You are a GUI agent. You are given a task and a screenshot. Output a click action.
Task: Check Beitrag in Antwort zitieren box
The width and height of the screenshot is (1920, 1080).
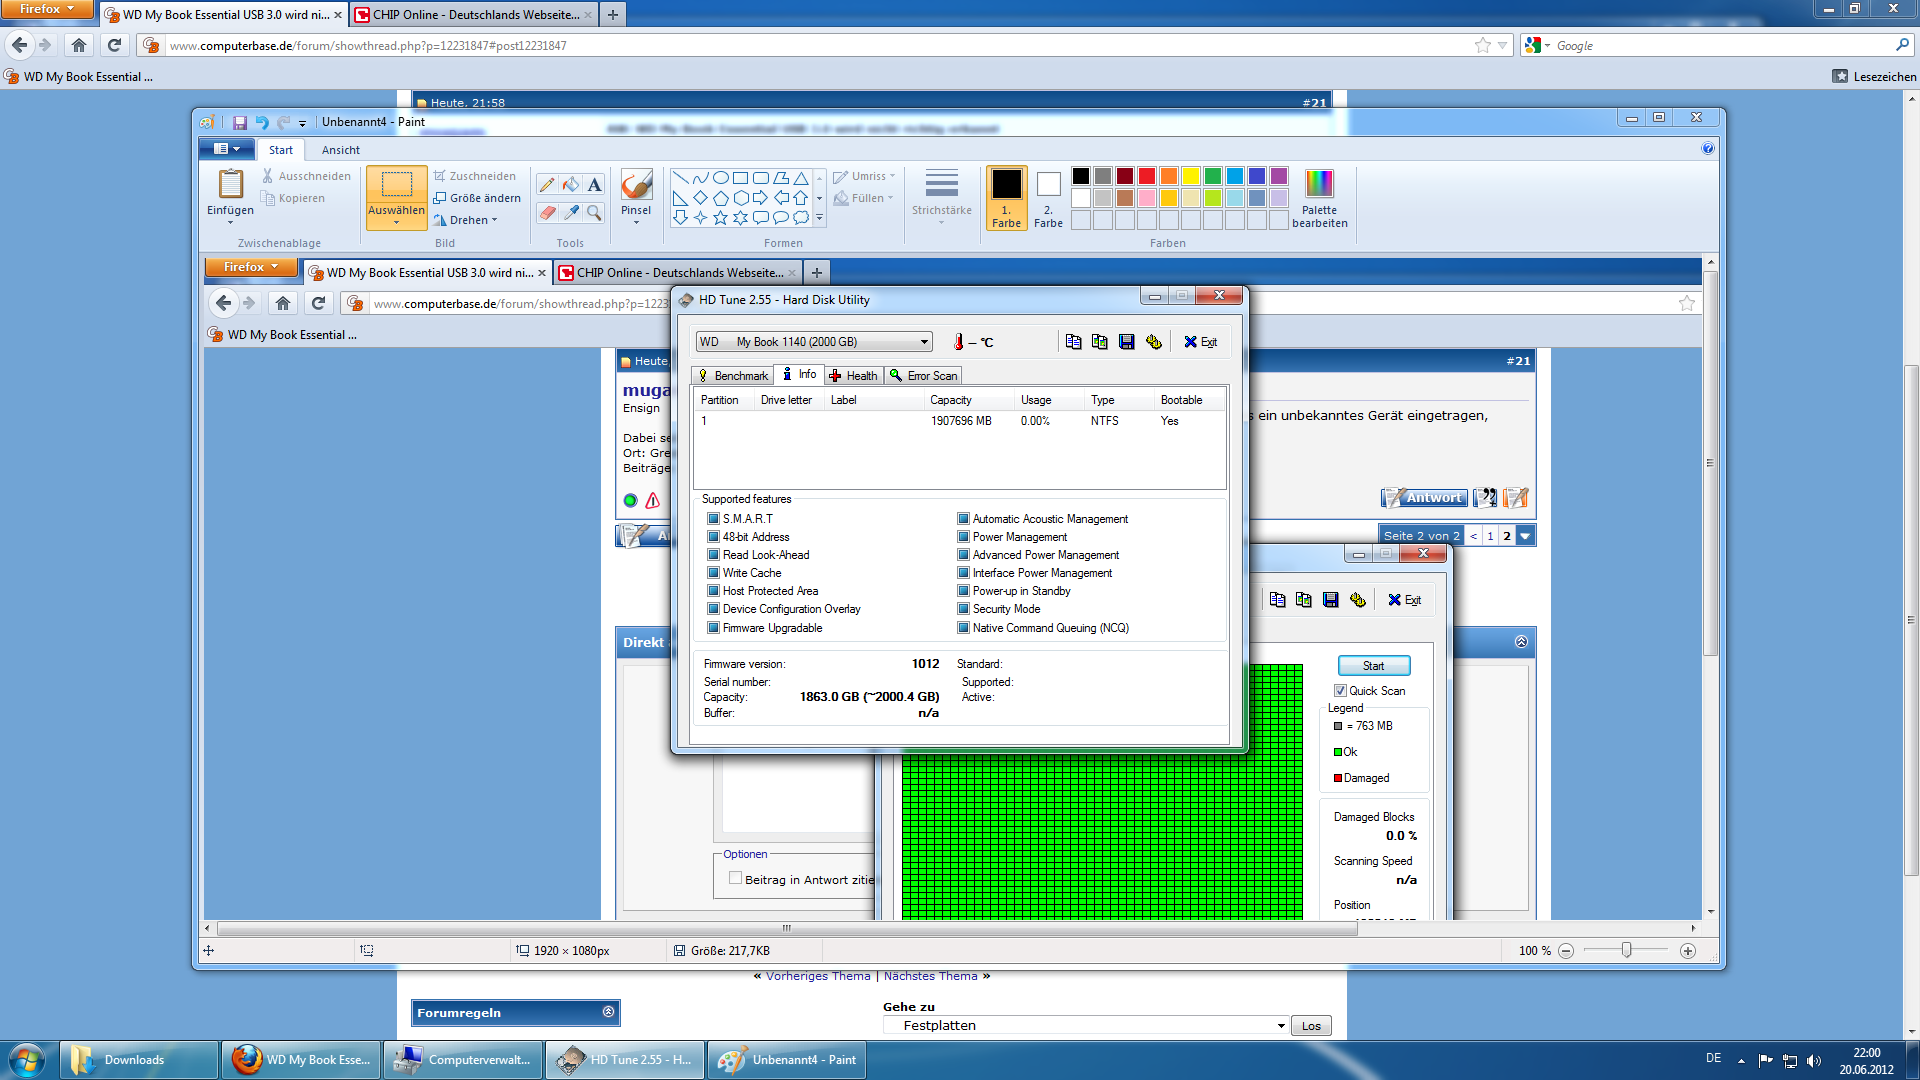(x=735, y=878)
